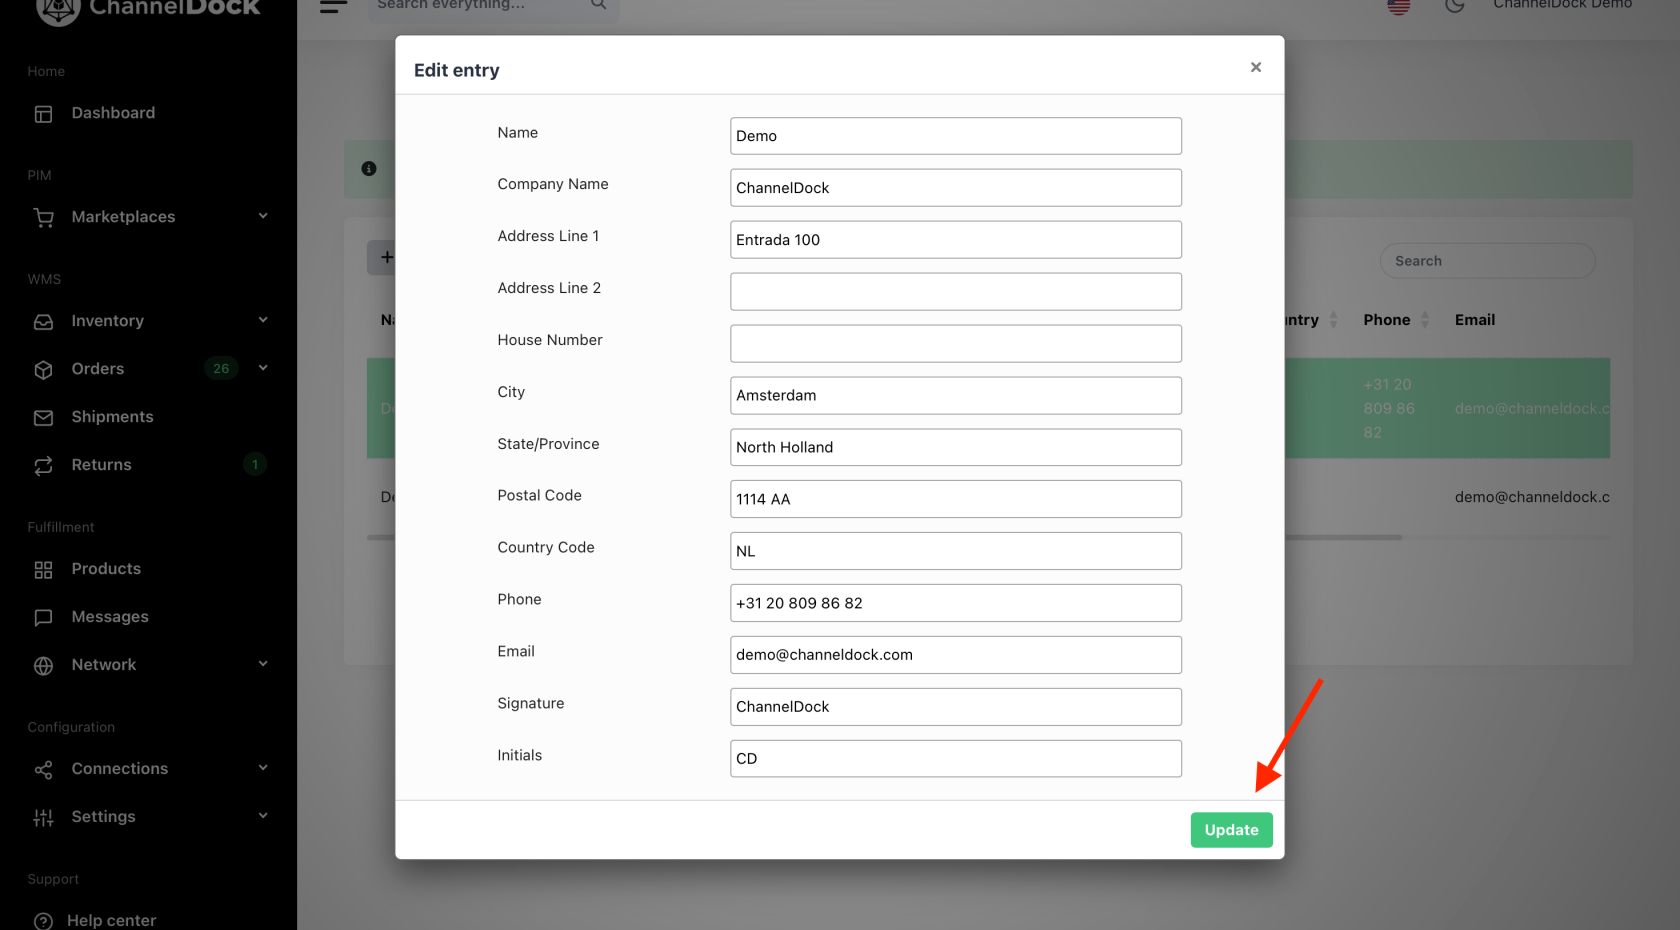Image resolution: width=1680 pixels, height=930 pixels.
Task: Click the green Update button
Action: (x=1231, y=830)
